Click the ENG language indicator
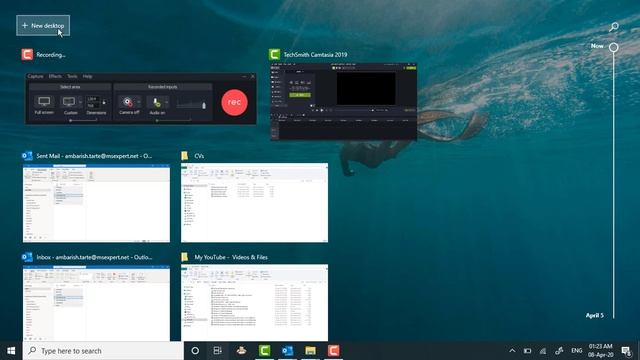Image resolution: width=640 pixels, height=360 pixels. coord(576,351)
